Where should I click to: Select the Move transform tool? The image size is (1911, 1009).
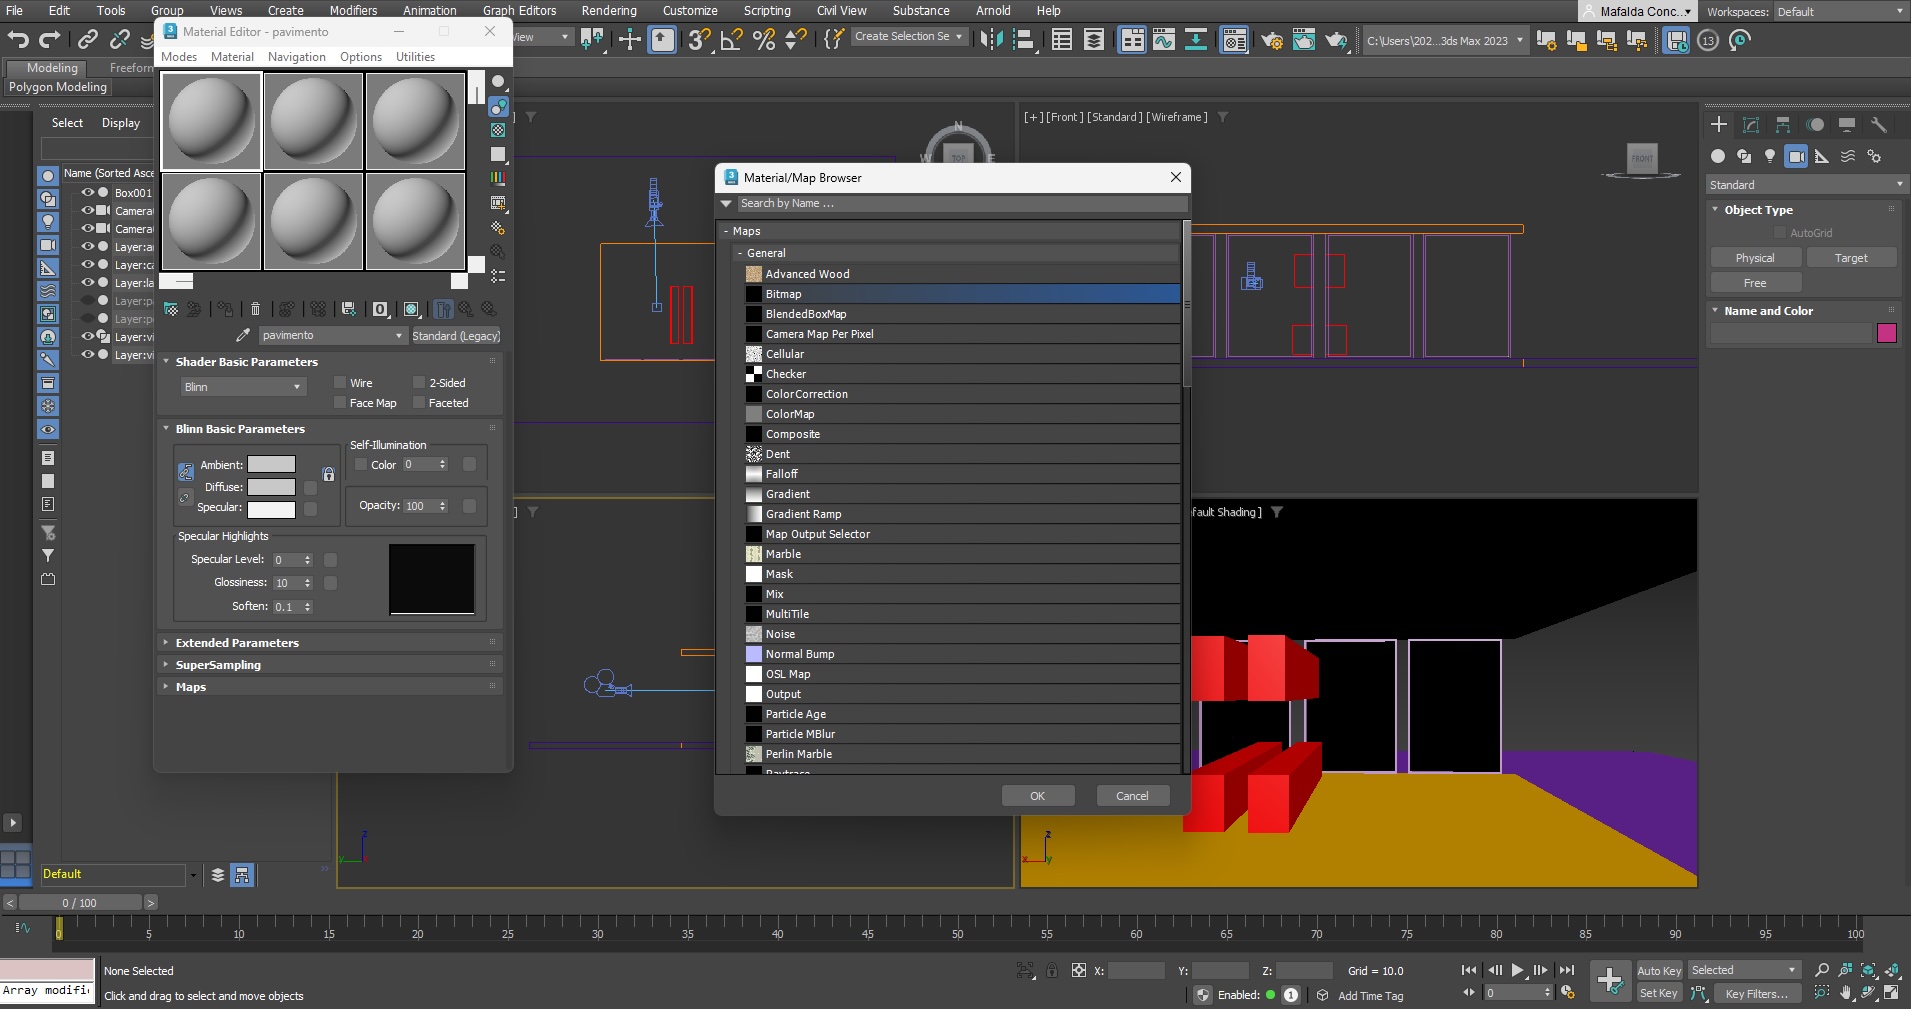630,40
